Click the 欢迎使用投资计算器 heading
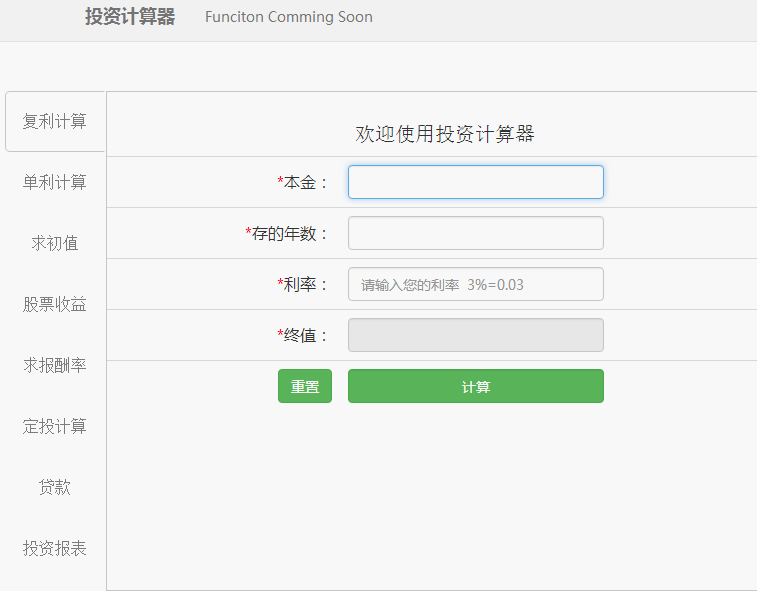The height and width of the screenshot is (591, 757). click(445, 134)
